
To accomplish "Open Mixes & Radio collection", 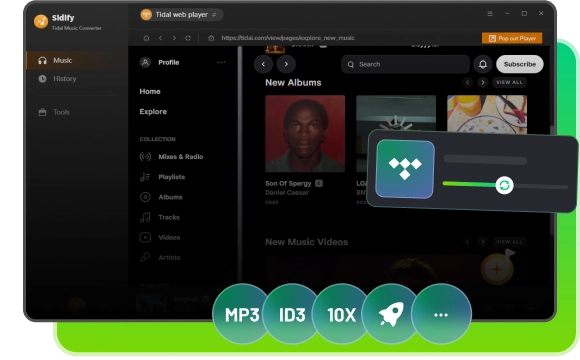I will click(x=171, y=157).
